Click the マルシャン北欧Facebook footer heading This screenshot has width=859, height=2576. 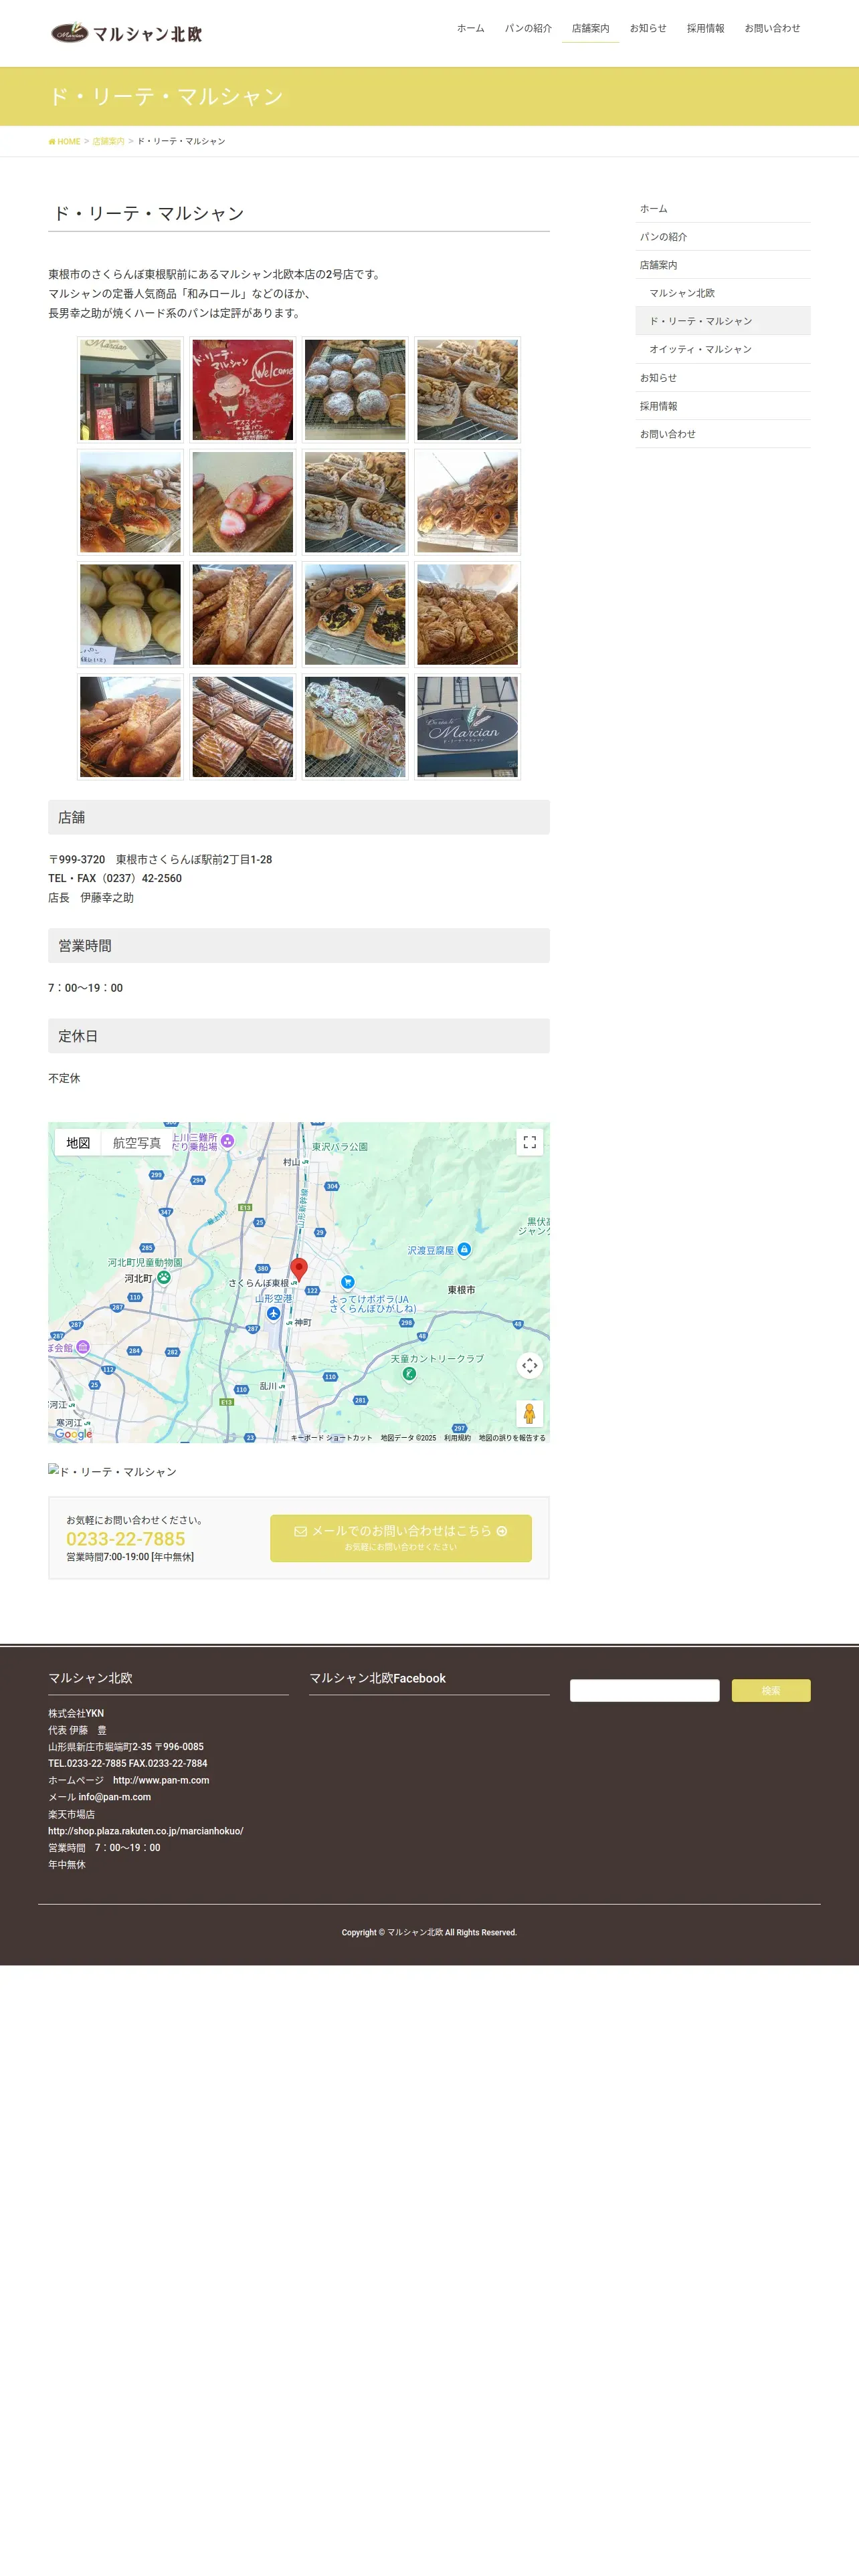coord(378,1678)
